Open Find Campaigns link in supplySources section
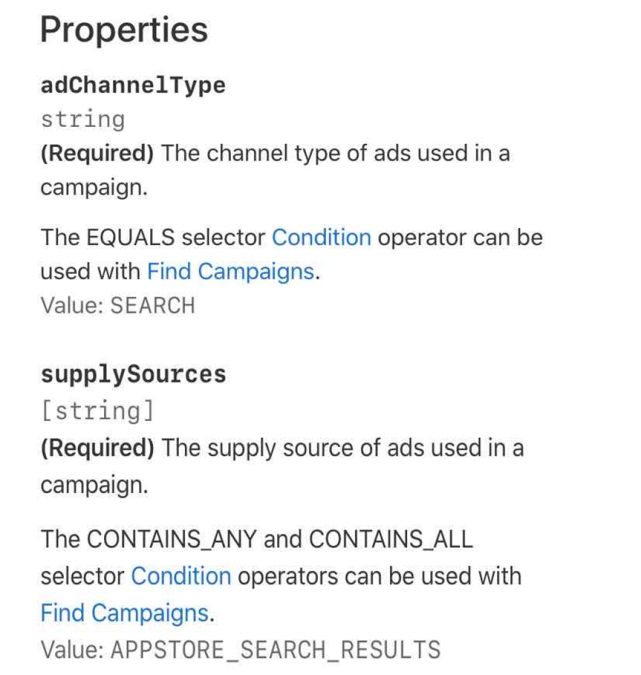Image resolution: width=641 pixels, height=675 pixels. (x=124, y=613)
